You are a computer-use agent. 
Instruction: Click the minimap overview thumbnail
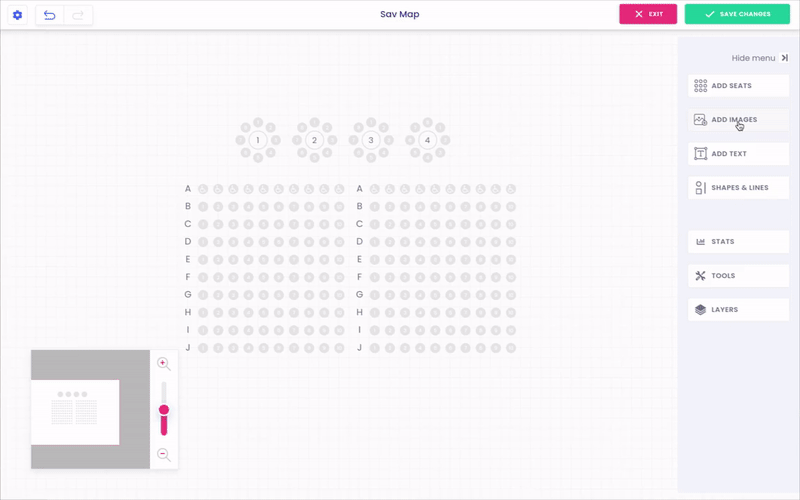tap(75, 409)
